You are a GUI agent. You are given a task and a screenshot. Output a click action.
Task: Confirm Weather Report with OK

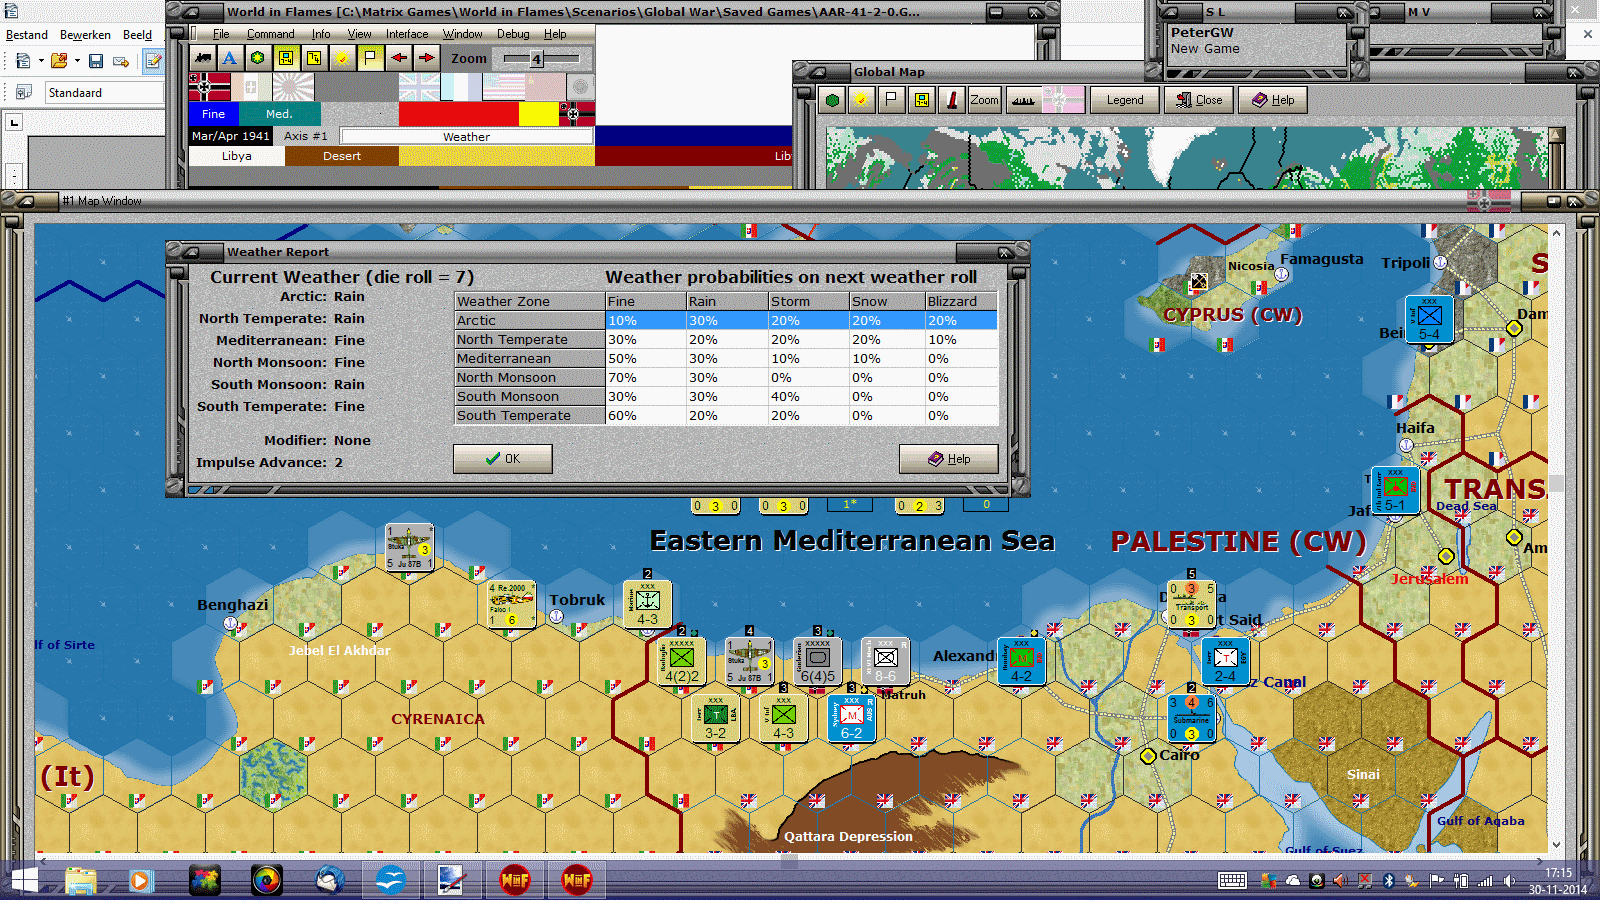(502, 459)
